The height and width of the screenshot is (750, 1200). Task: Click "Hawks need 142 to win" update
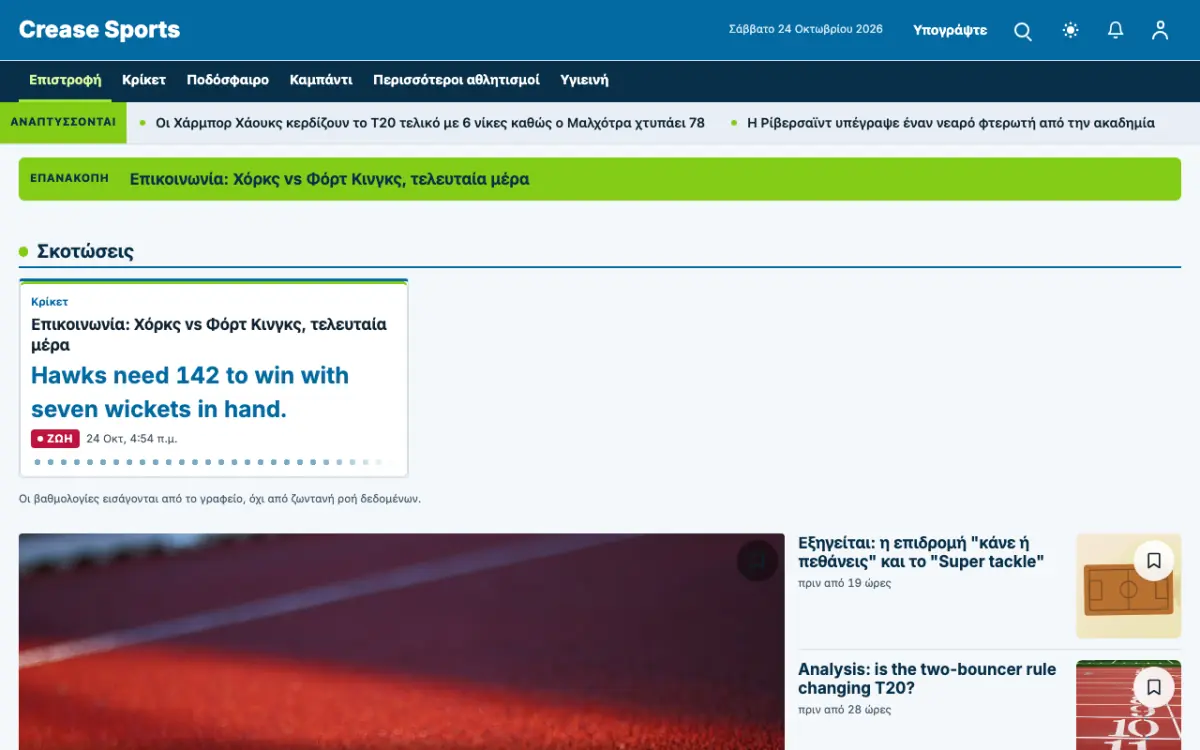190,392
